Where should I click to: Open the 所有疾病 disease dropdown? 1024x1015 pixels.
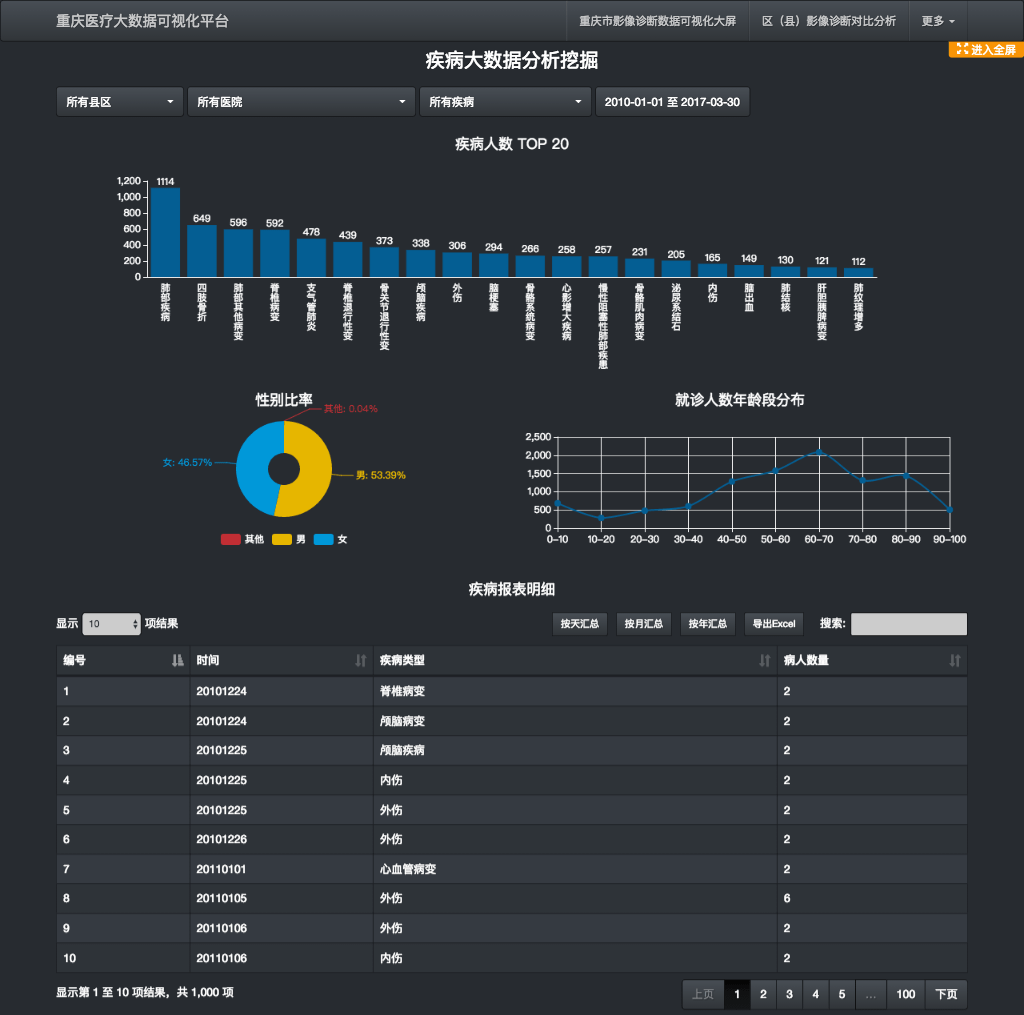(505, 102)
